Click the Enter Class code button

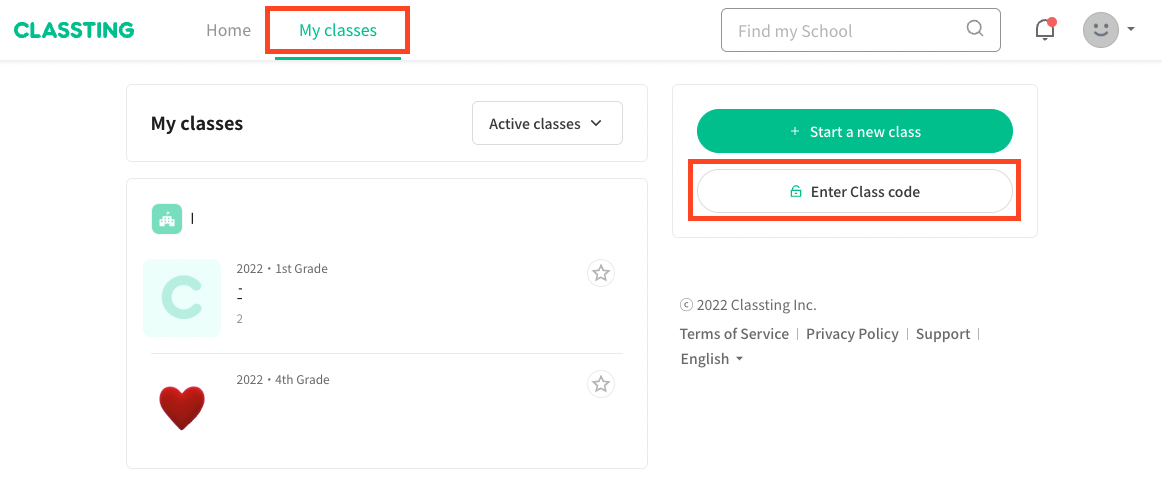854,192
